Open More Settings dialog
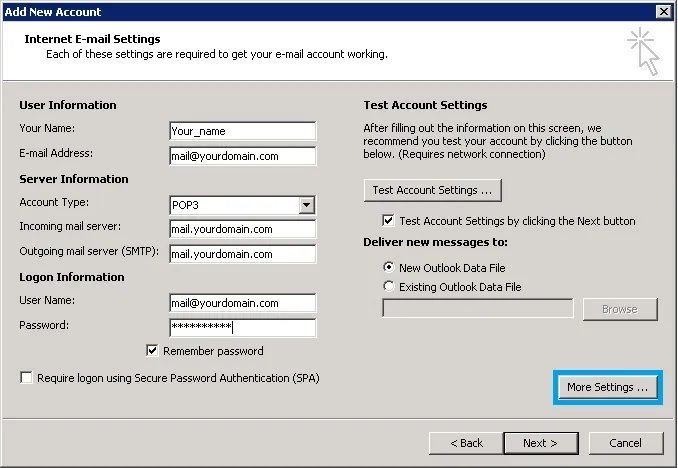Viewport: 678px width, 468px height. click(608, 387)
